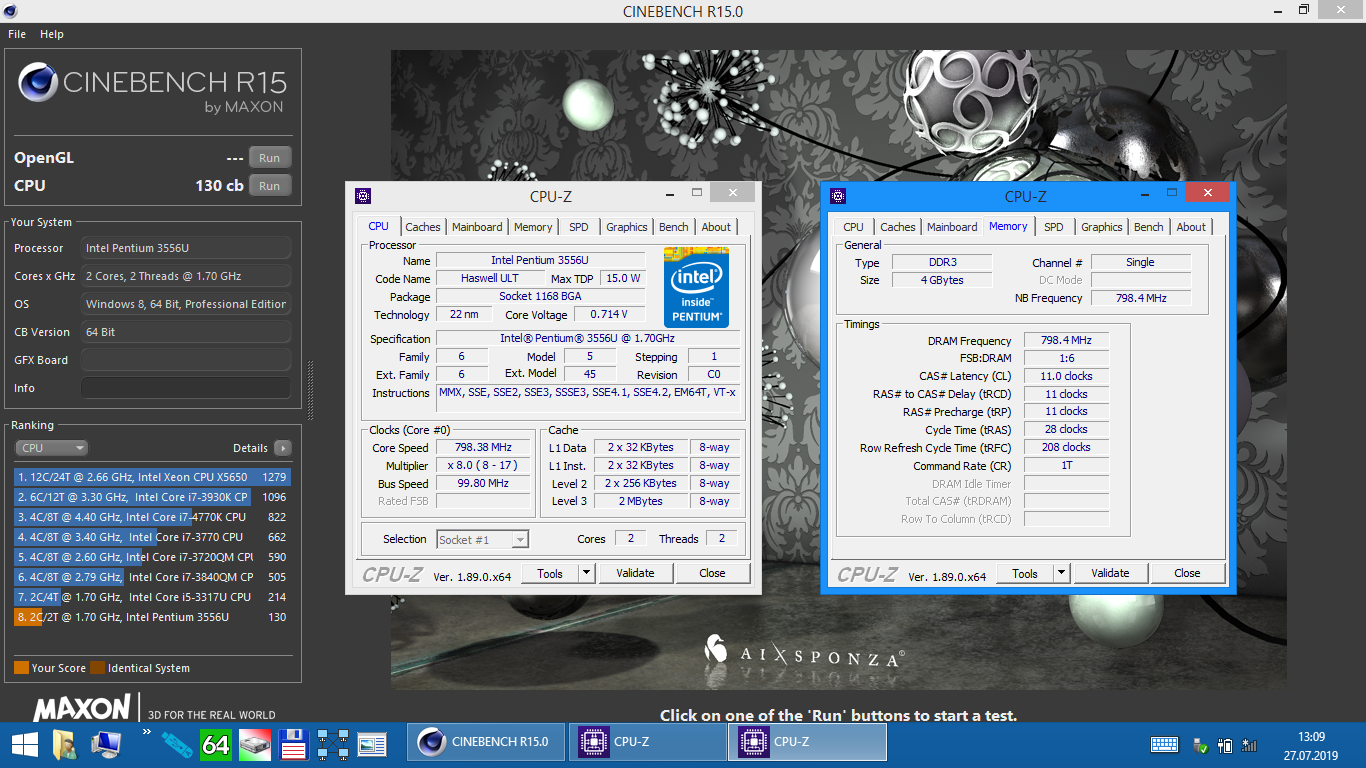Click Validate in left CPU-Z window
Screen dimensions: 1366x768
[635, 573]
